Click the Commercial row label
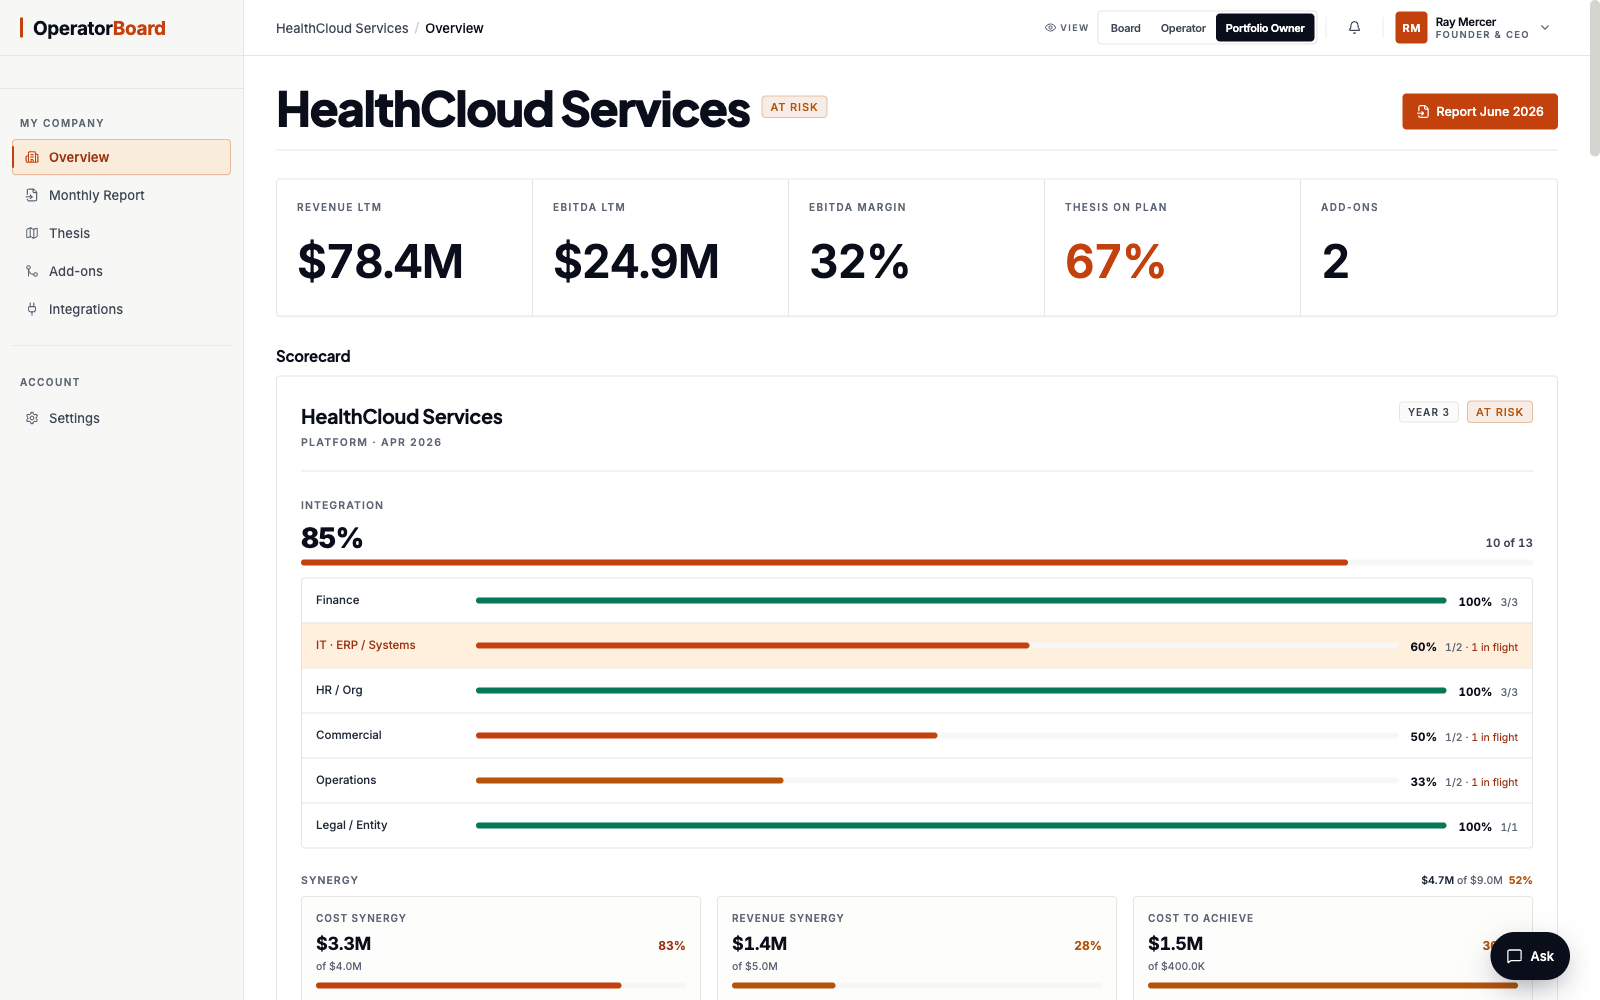Screen dimensions: 1600x1000 click(x=349, y=735)
